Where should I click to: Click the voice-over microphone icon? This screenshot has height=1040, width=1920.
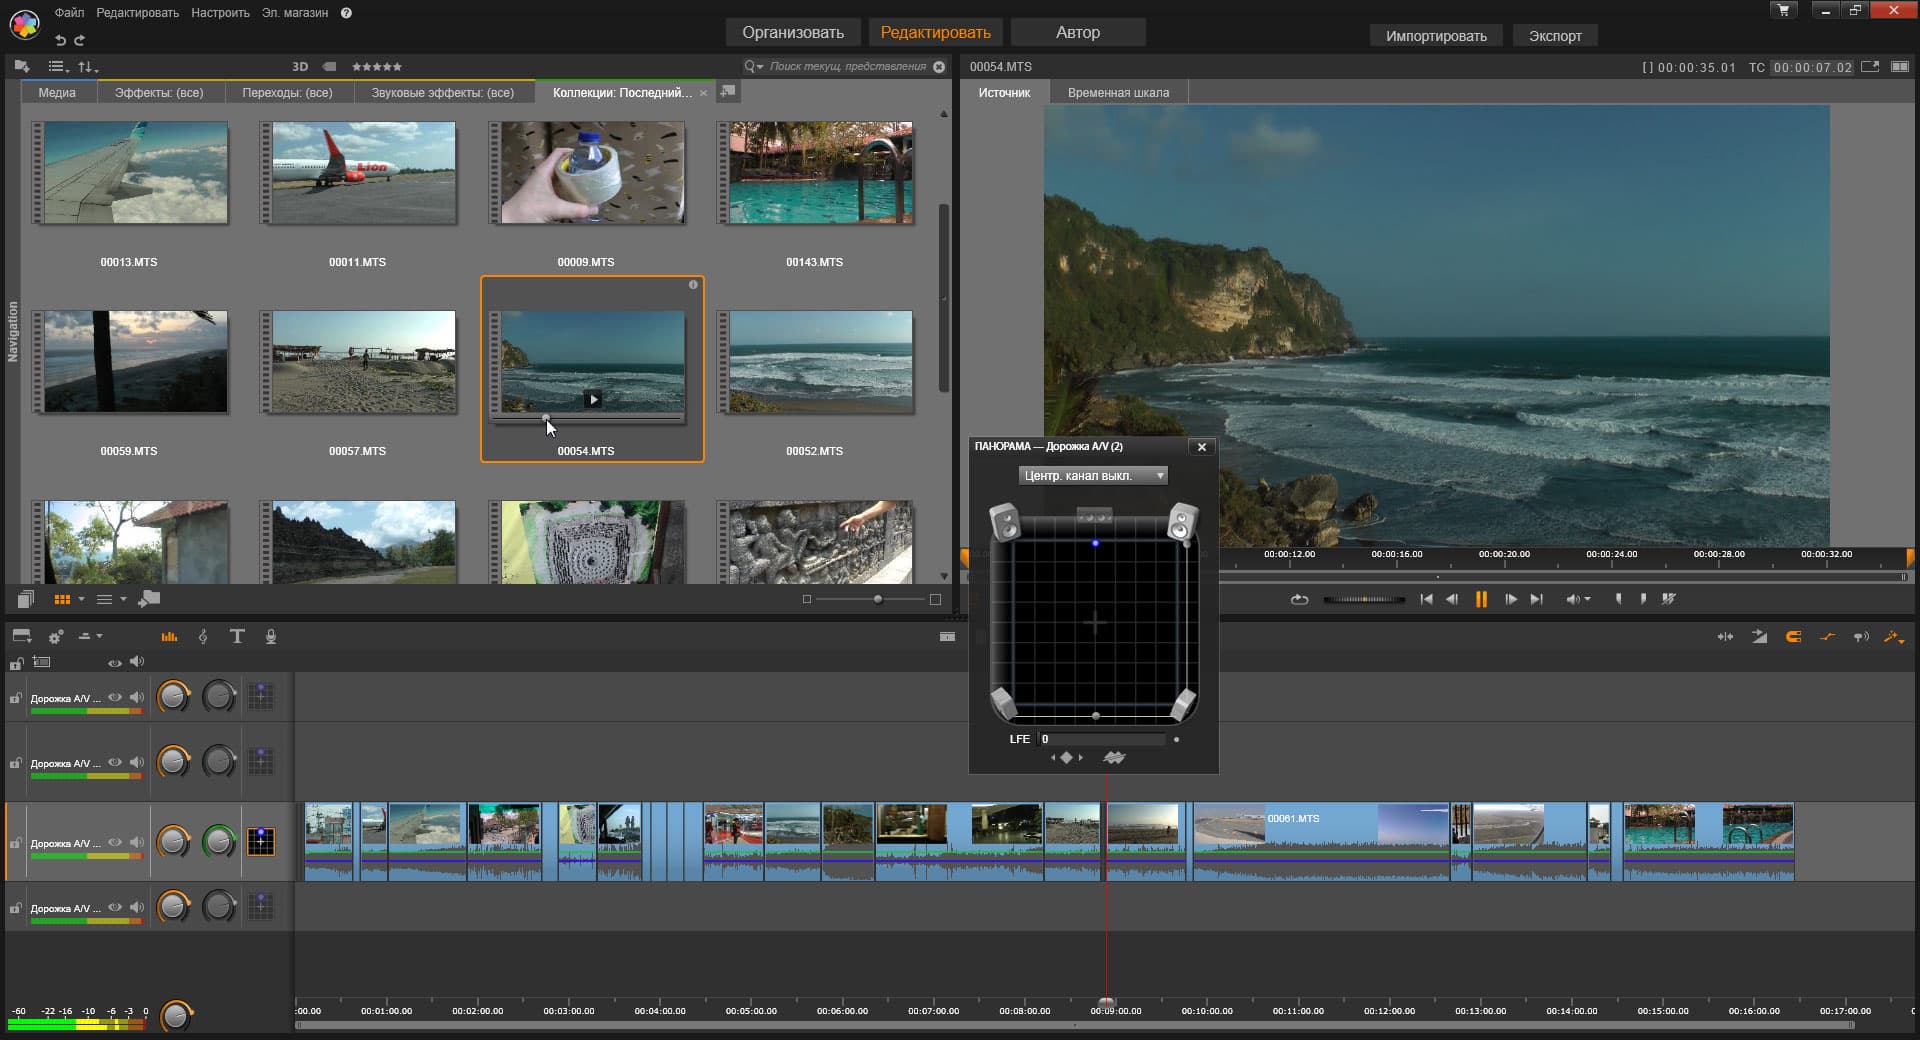tap(271, 637)
